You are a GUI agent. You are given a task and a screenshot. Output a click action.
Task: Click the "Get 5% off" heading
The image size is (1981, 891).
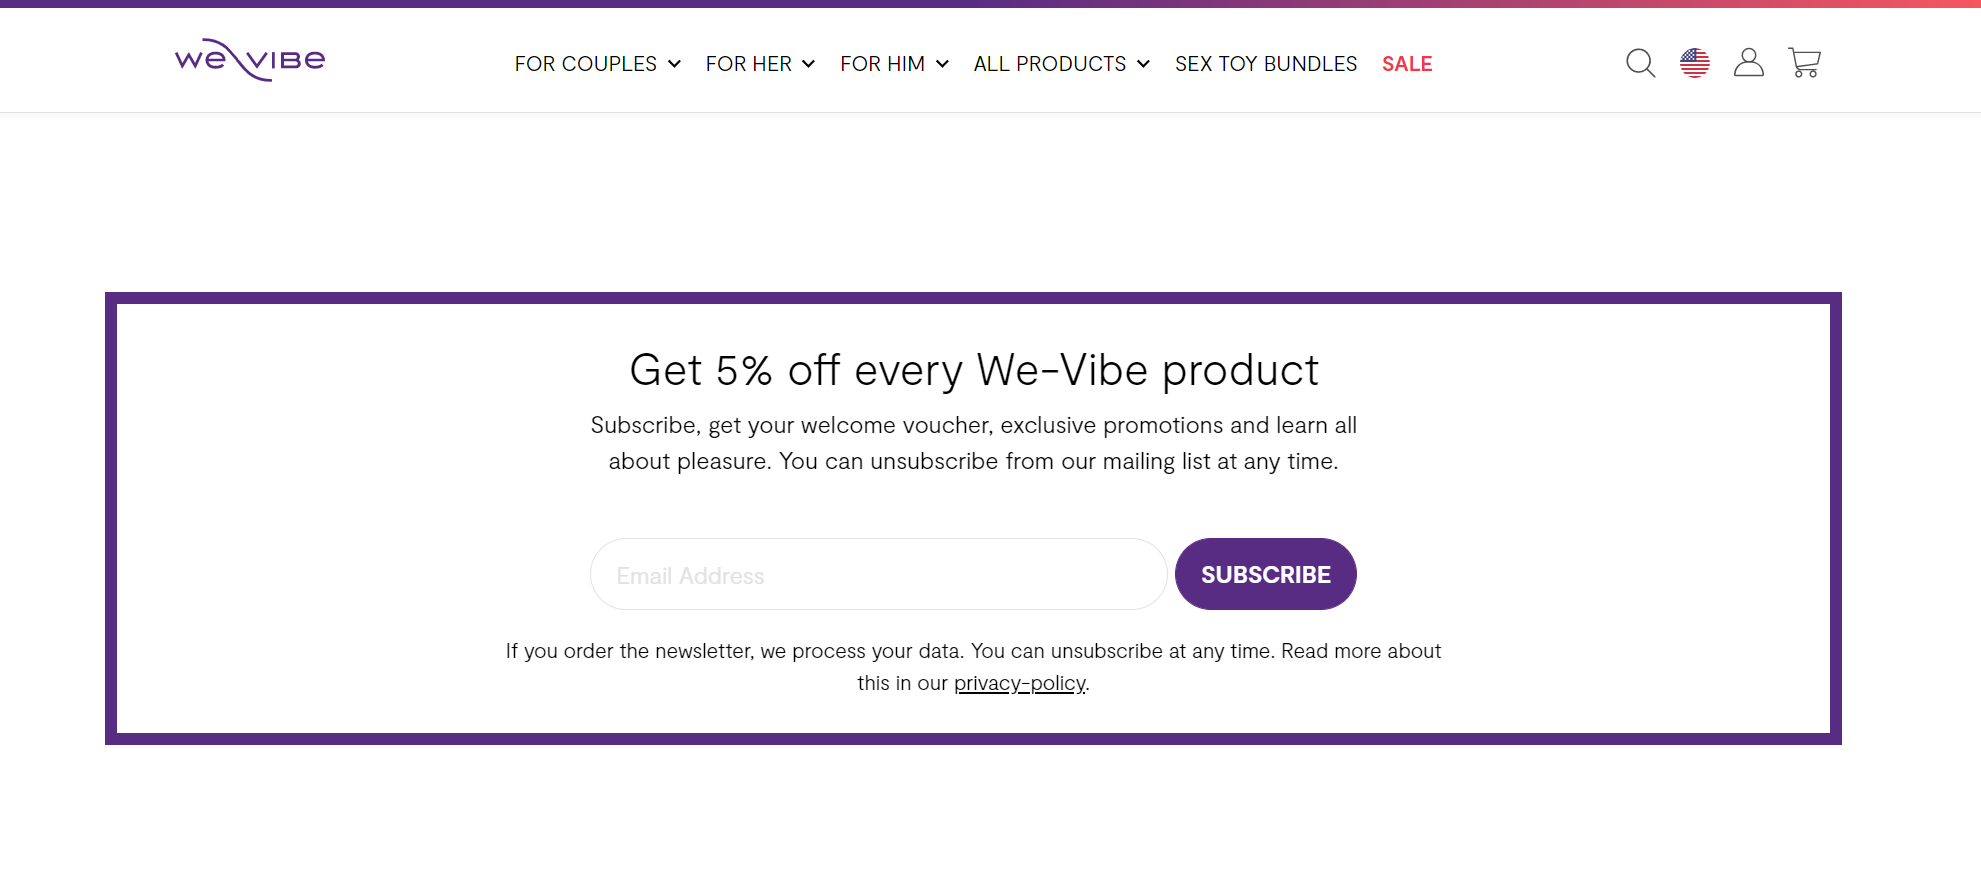point(974,370)
